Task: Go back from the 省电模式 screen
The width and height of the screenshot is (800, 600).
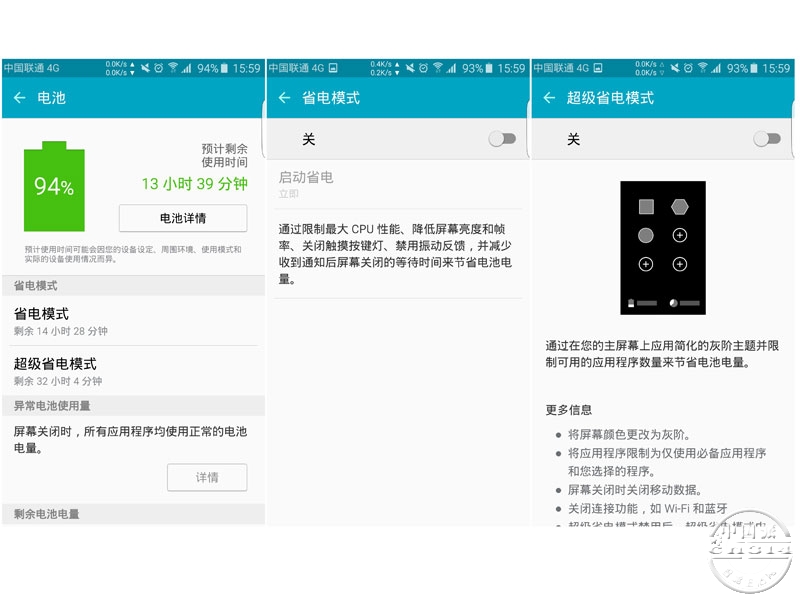Action: coord(284,97)
